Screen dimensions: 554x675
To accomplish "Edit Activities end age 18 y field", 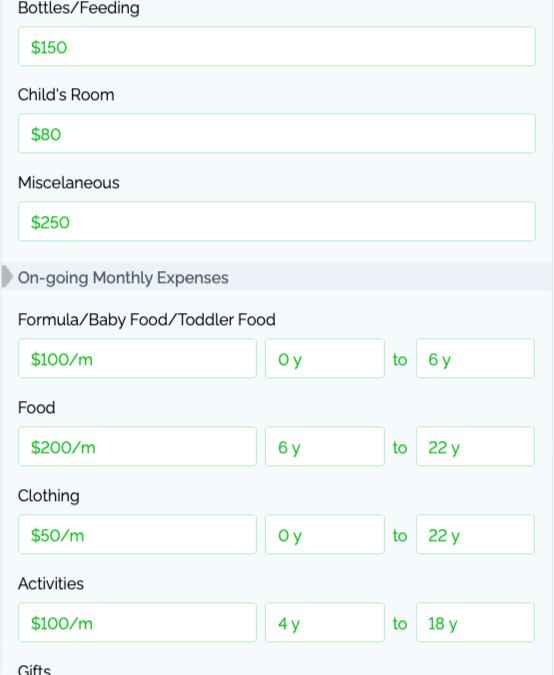I will tap(475, 622).
